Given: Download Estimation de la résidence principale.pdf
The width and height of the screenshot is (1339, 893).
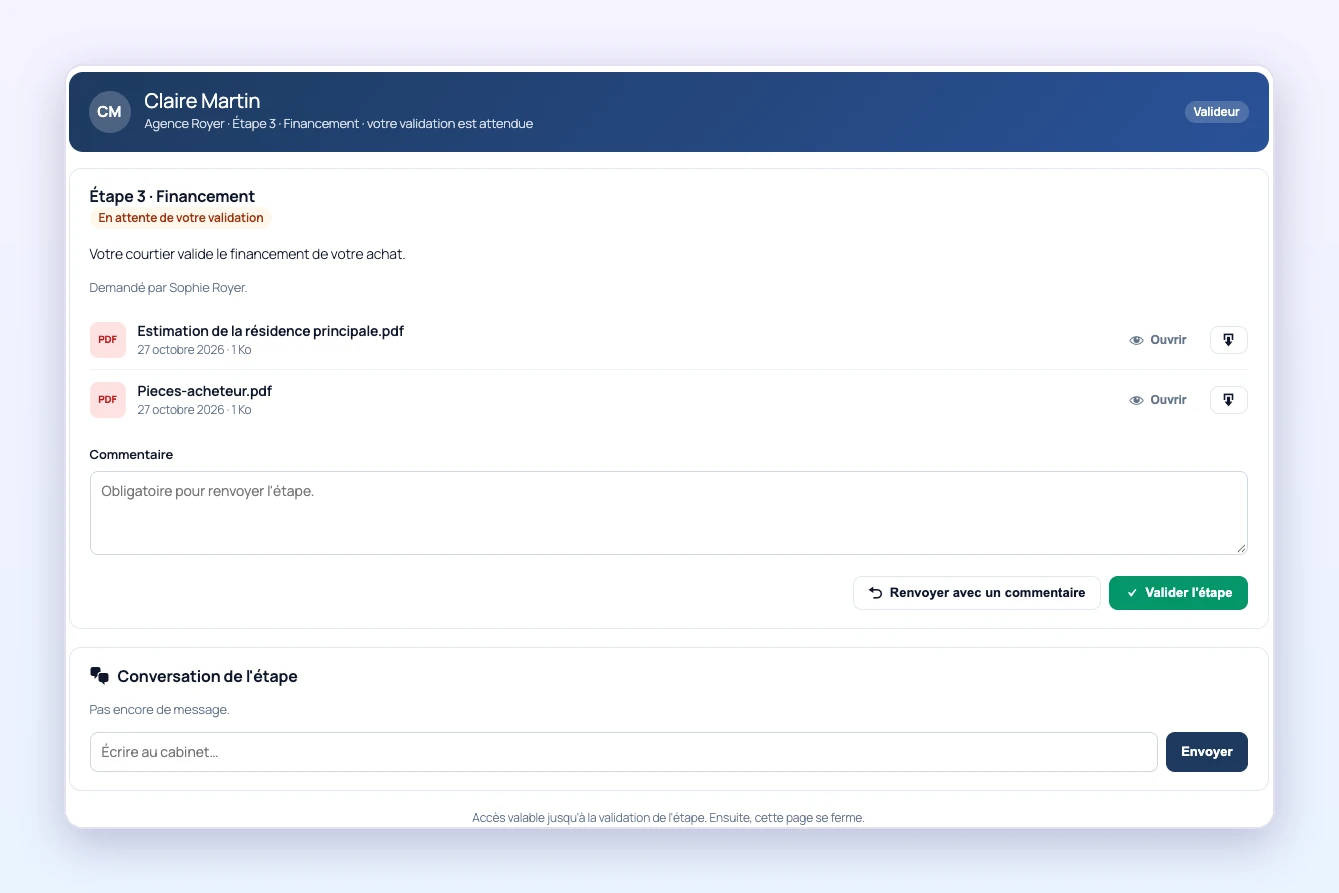Looking at the screenshot, I should click(1228, 340).
